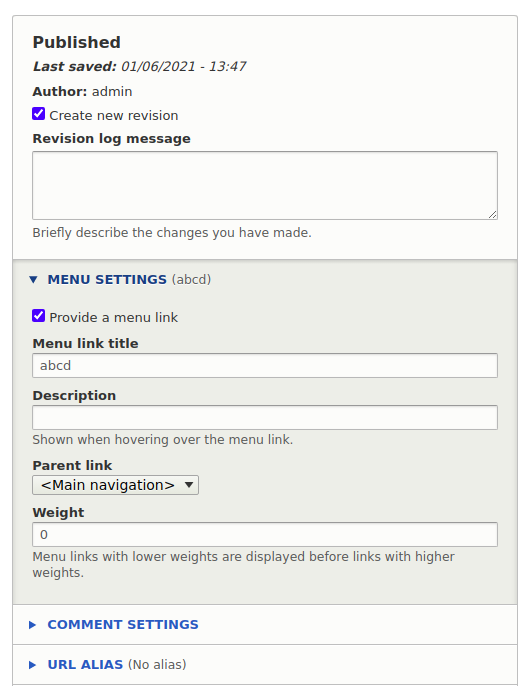Click the 'Create new revision' label text

click(114, 116)
